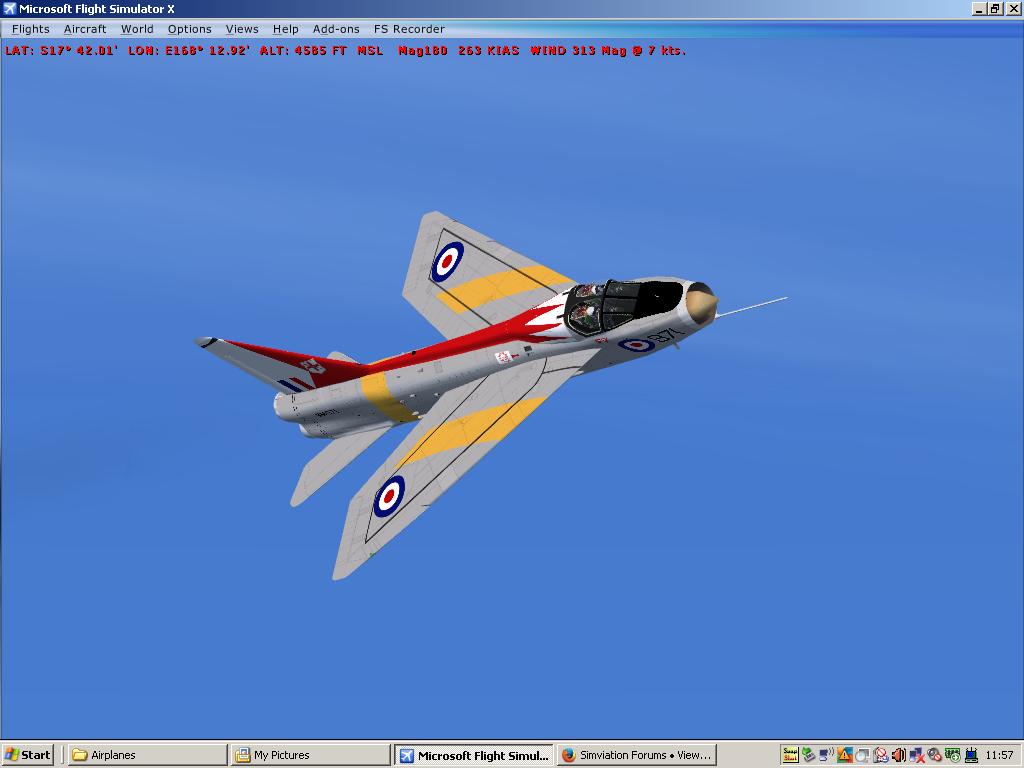Click the display monitor tray icon
The image size is (1024, 768).
863,755
